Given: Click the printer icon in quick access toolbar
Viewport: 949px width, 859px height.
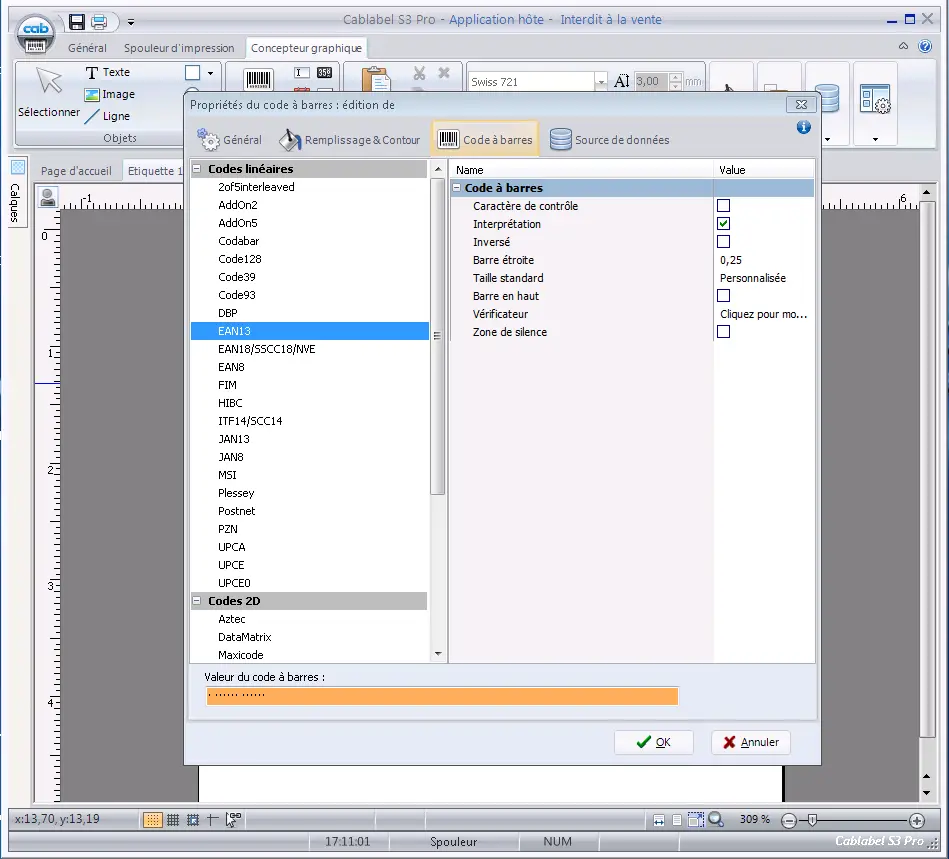Looking at the screenshot, I should click(x=99, y=22).
